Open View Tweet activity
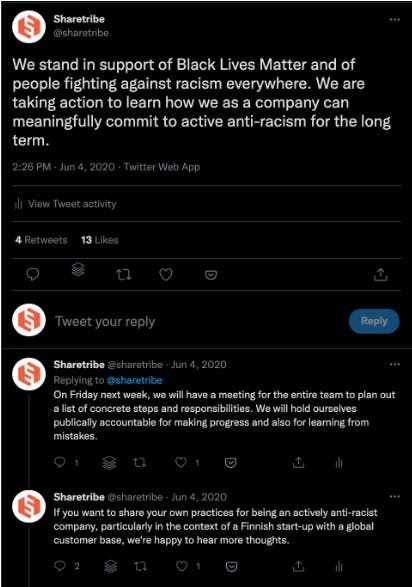 [x=65, y=204]
